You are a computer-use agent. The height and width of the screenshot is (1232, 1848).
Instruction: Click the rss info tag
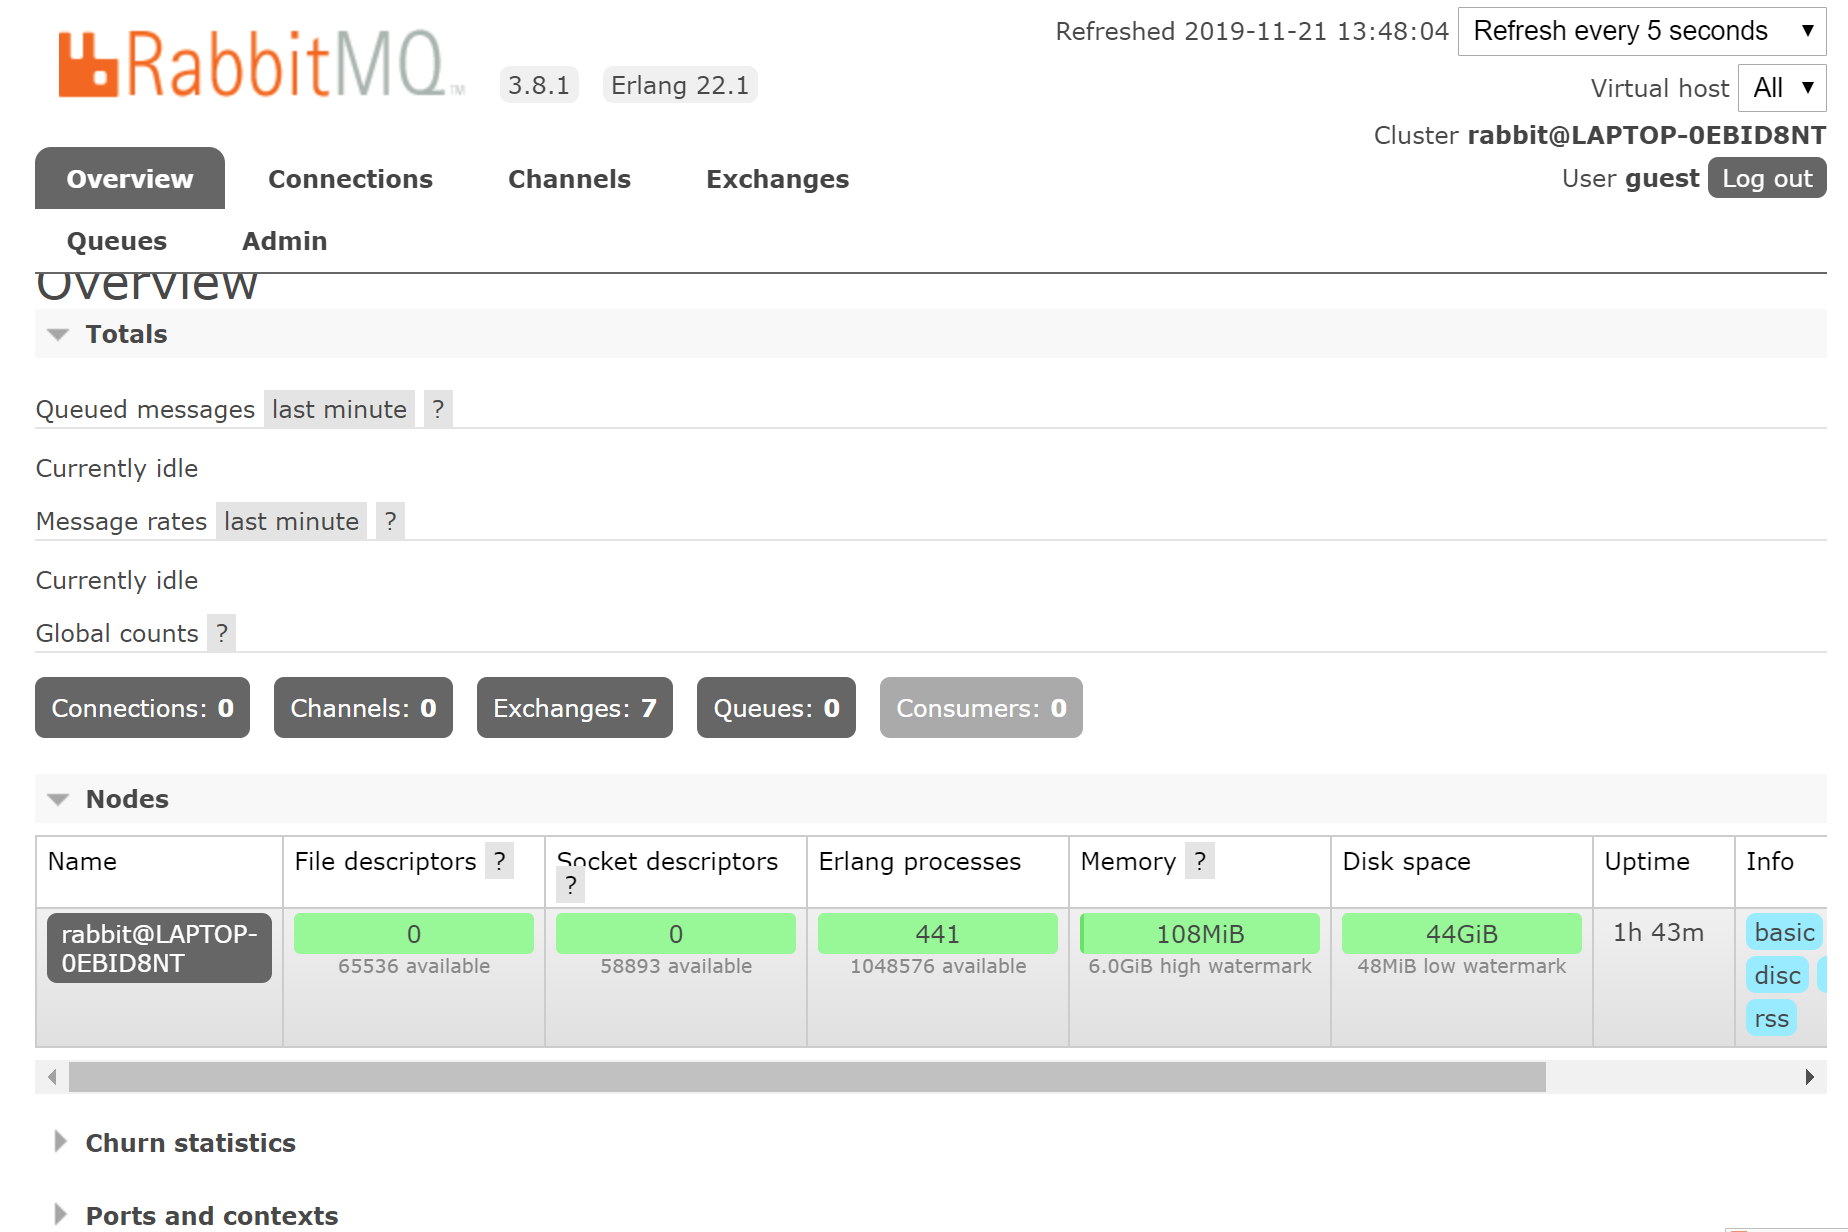pyautogui.click(x=1771, y=1018)
